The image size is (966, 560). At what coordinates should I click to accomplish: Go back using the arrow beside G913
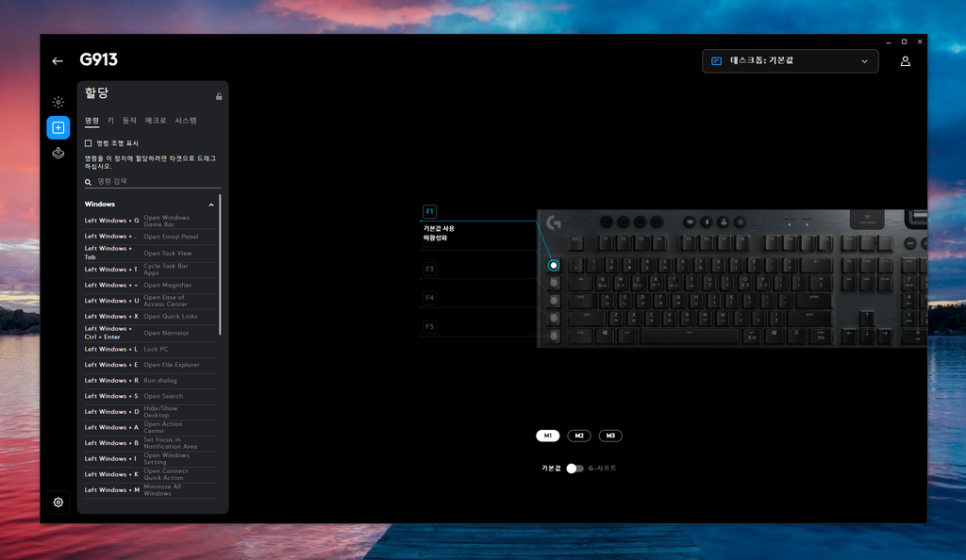tap(57, 61)
